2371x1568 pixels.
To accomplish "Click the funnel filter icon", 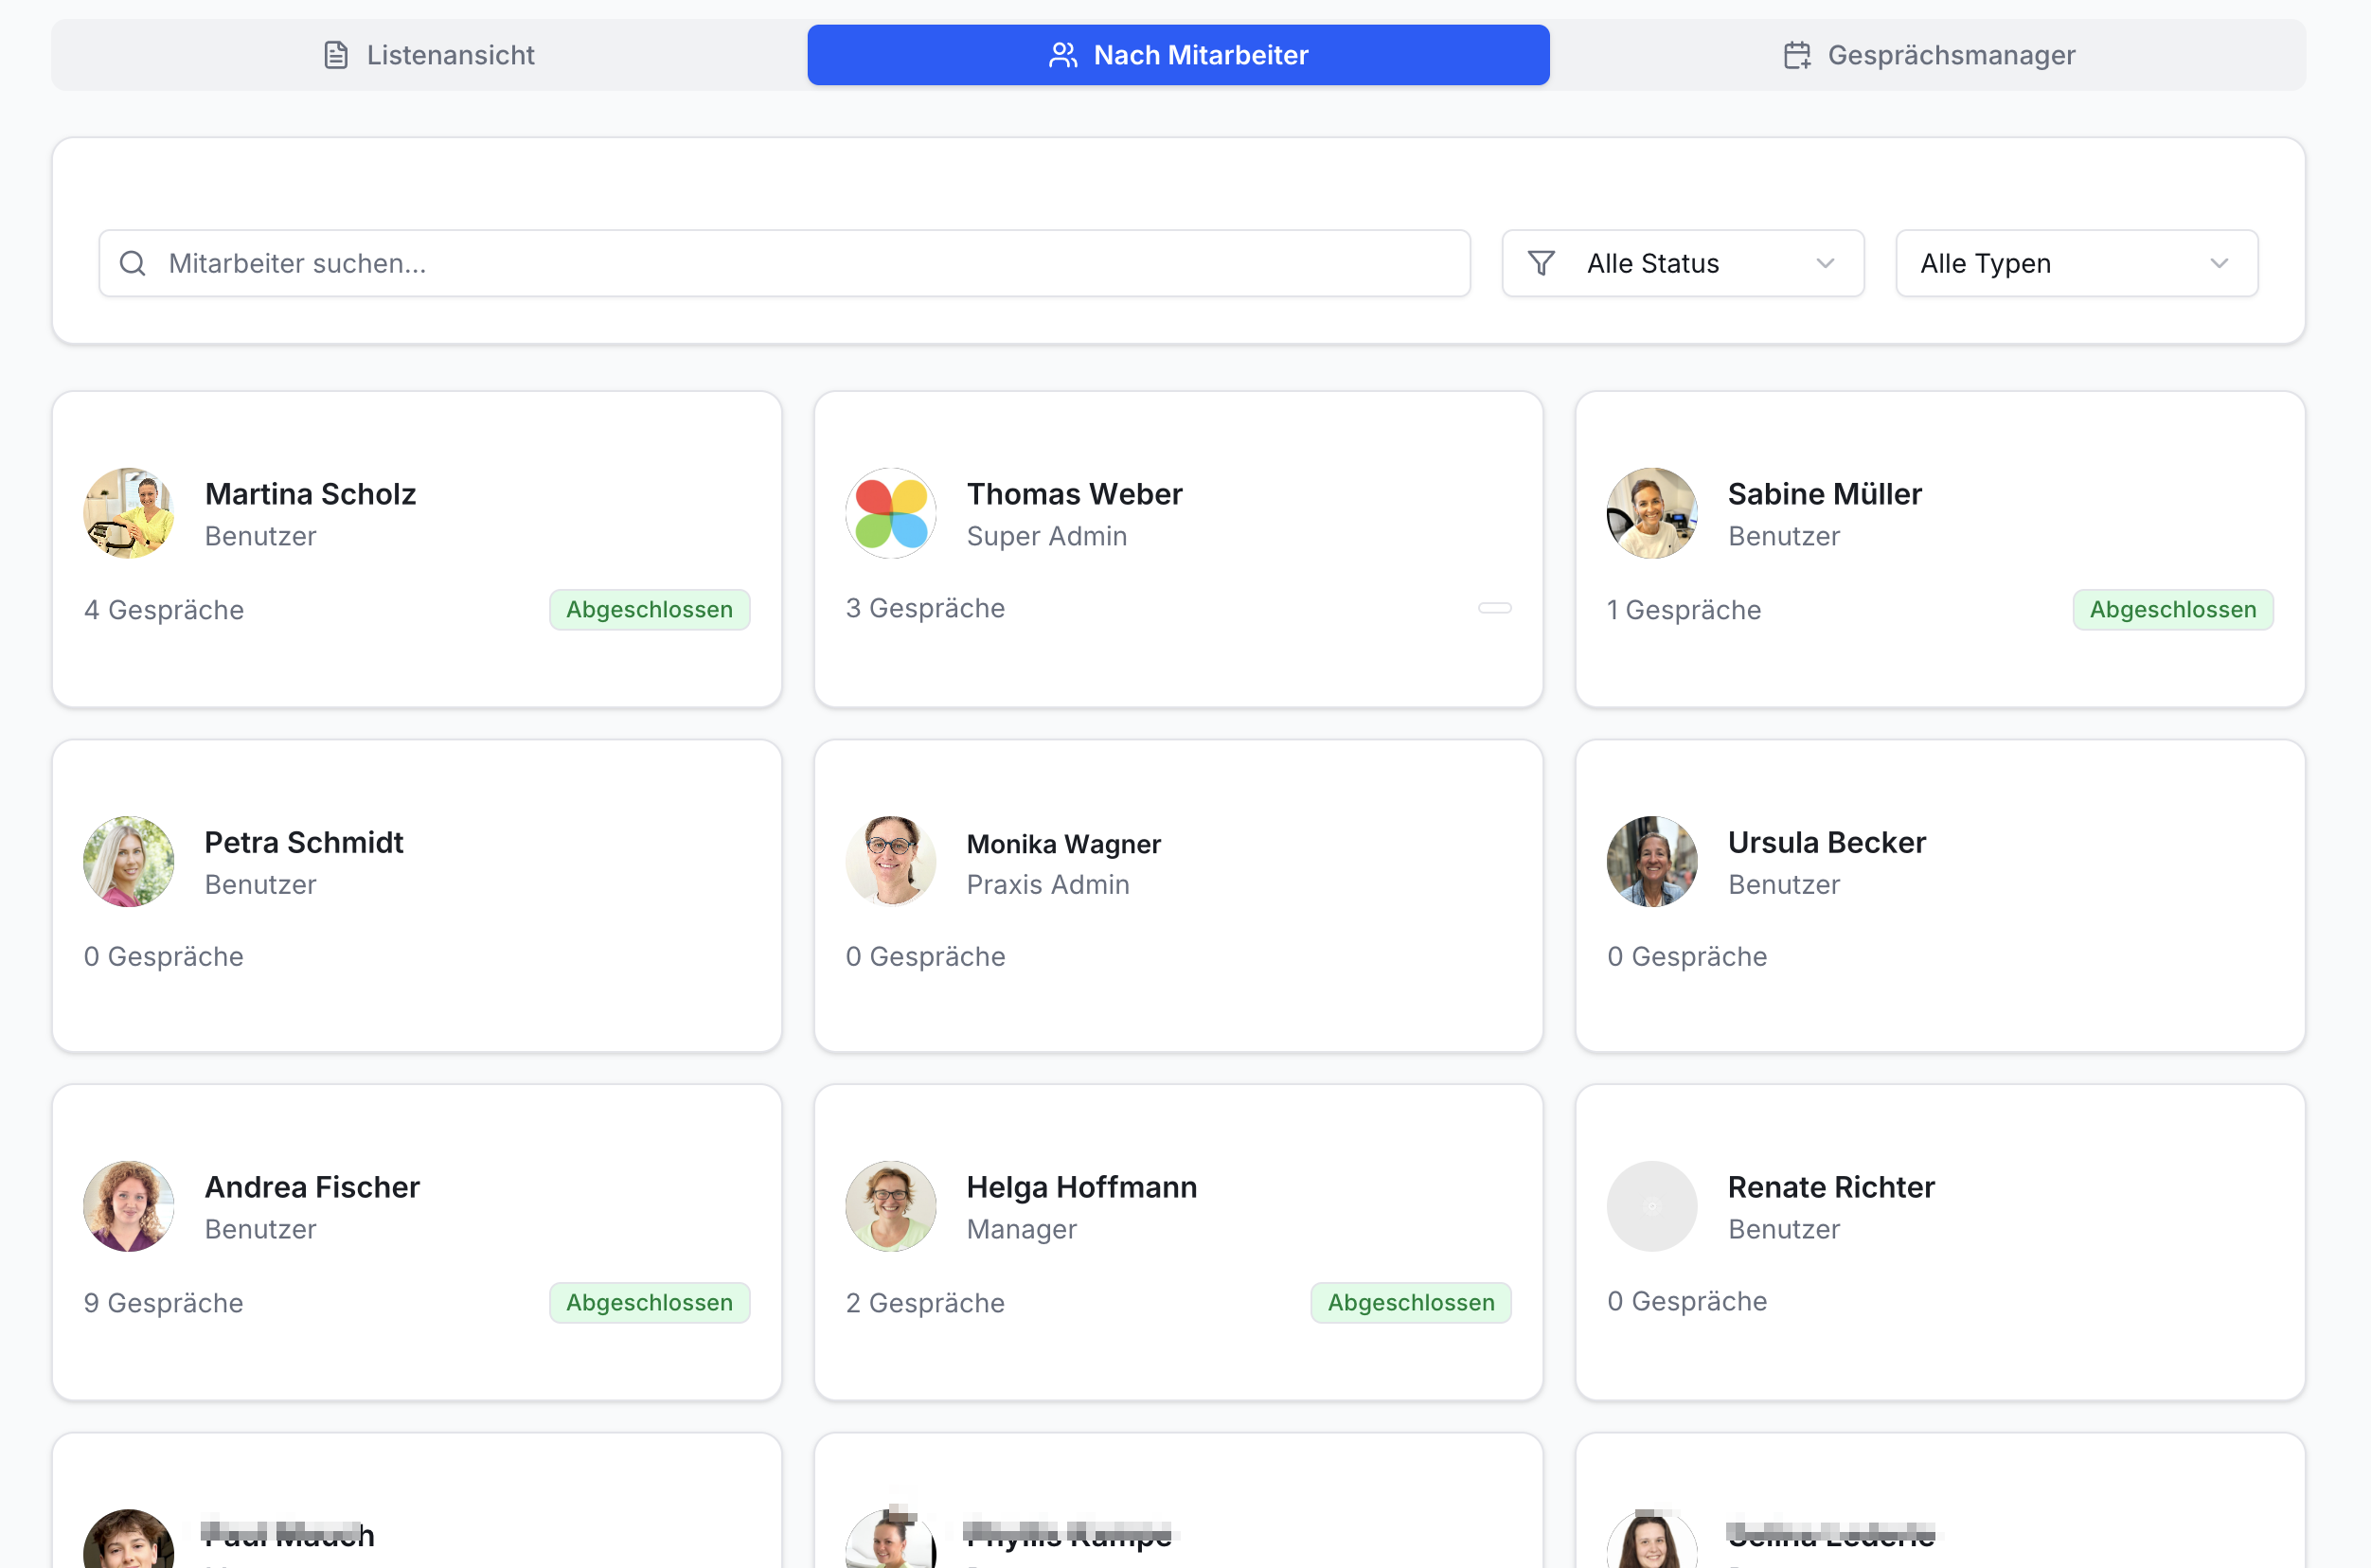I will [x=1541, y=263].
